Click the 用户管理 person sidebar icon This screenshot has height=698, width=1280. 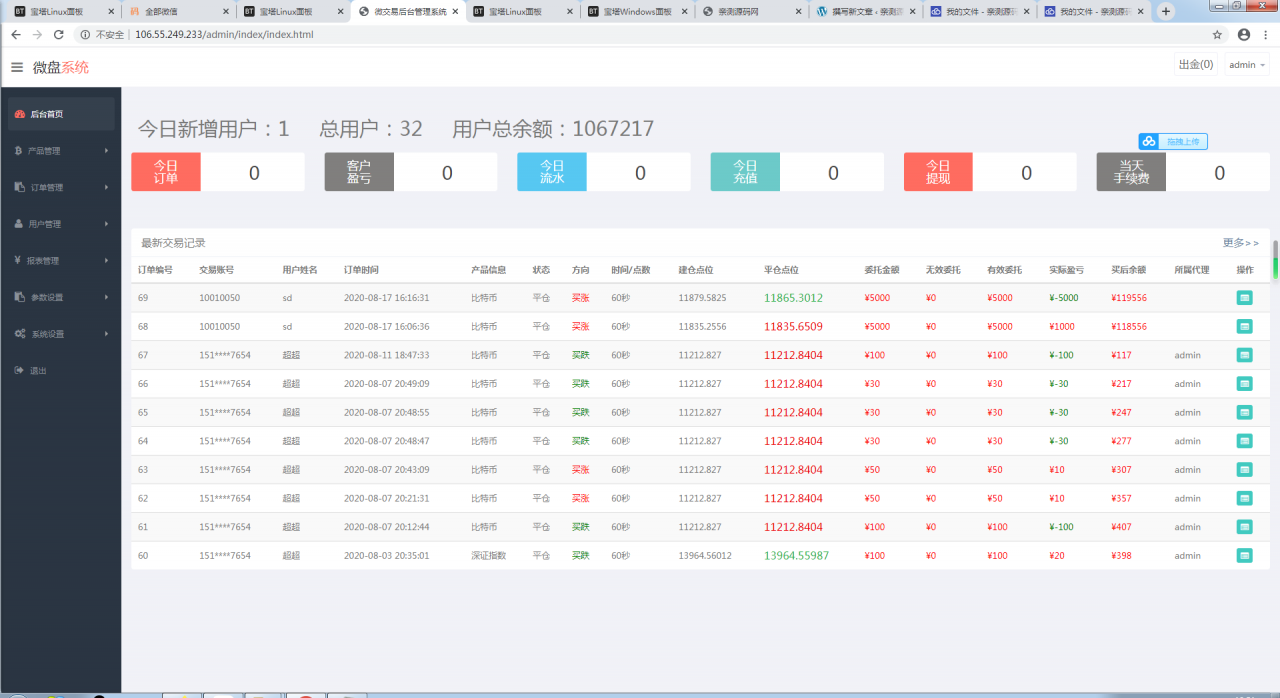(x=19, y=224)
